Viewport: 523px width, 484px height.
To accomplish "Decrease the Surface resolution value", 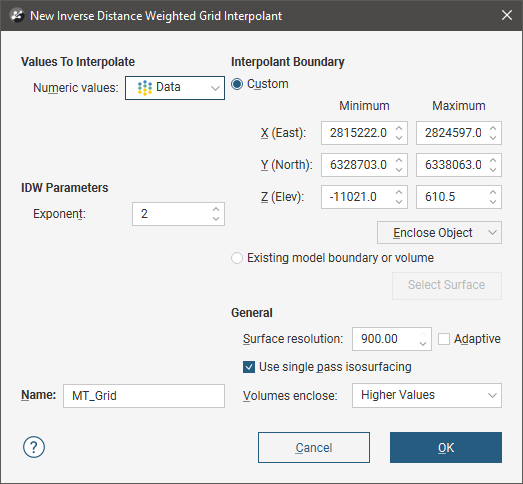I will pos(423,344).
